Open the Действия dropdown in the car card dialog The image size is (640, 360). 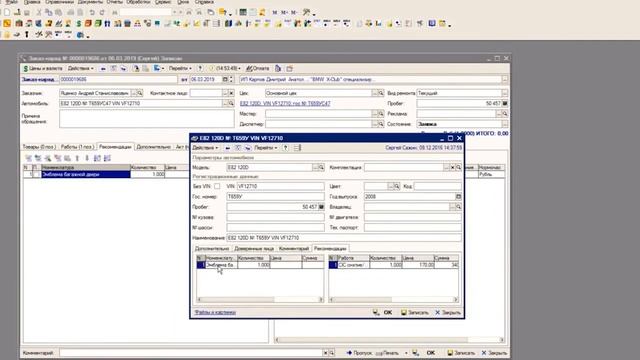[205, 148]
